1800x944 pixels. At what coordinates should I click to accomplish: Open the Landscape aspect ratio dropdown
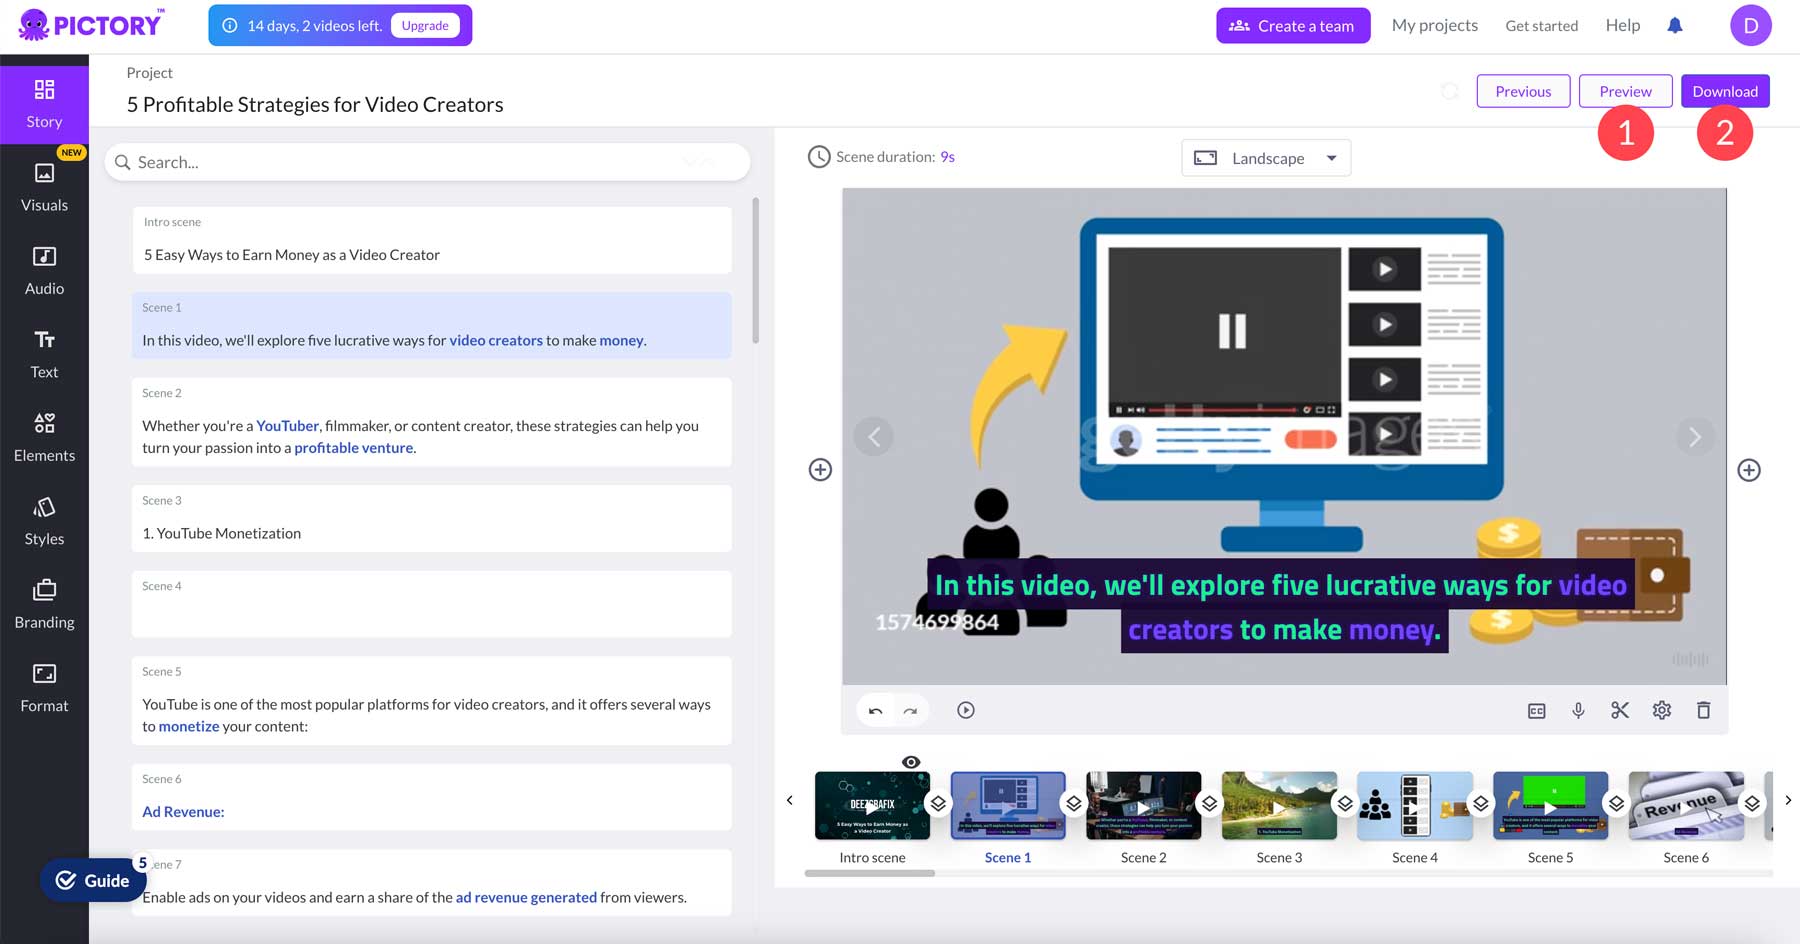tap(1265, 157)
